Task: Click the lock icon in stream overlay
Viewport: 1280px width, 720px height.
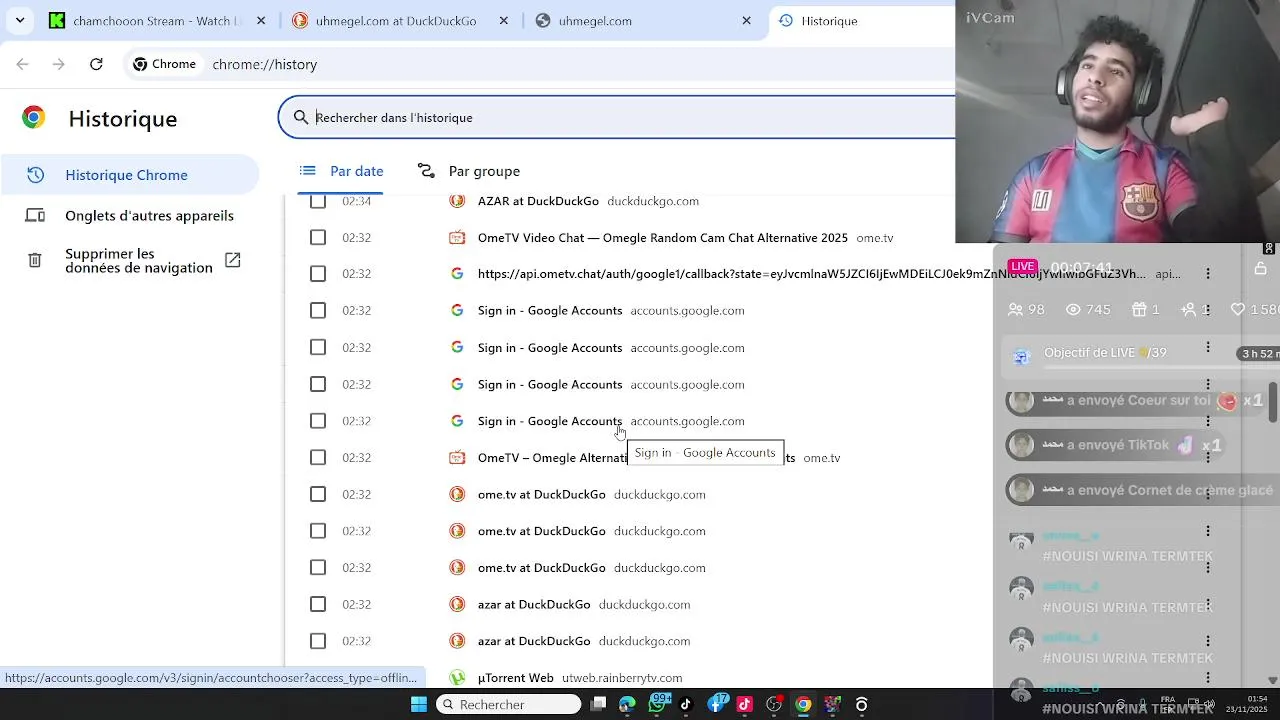Action: [1260, 268]
